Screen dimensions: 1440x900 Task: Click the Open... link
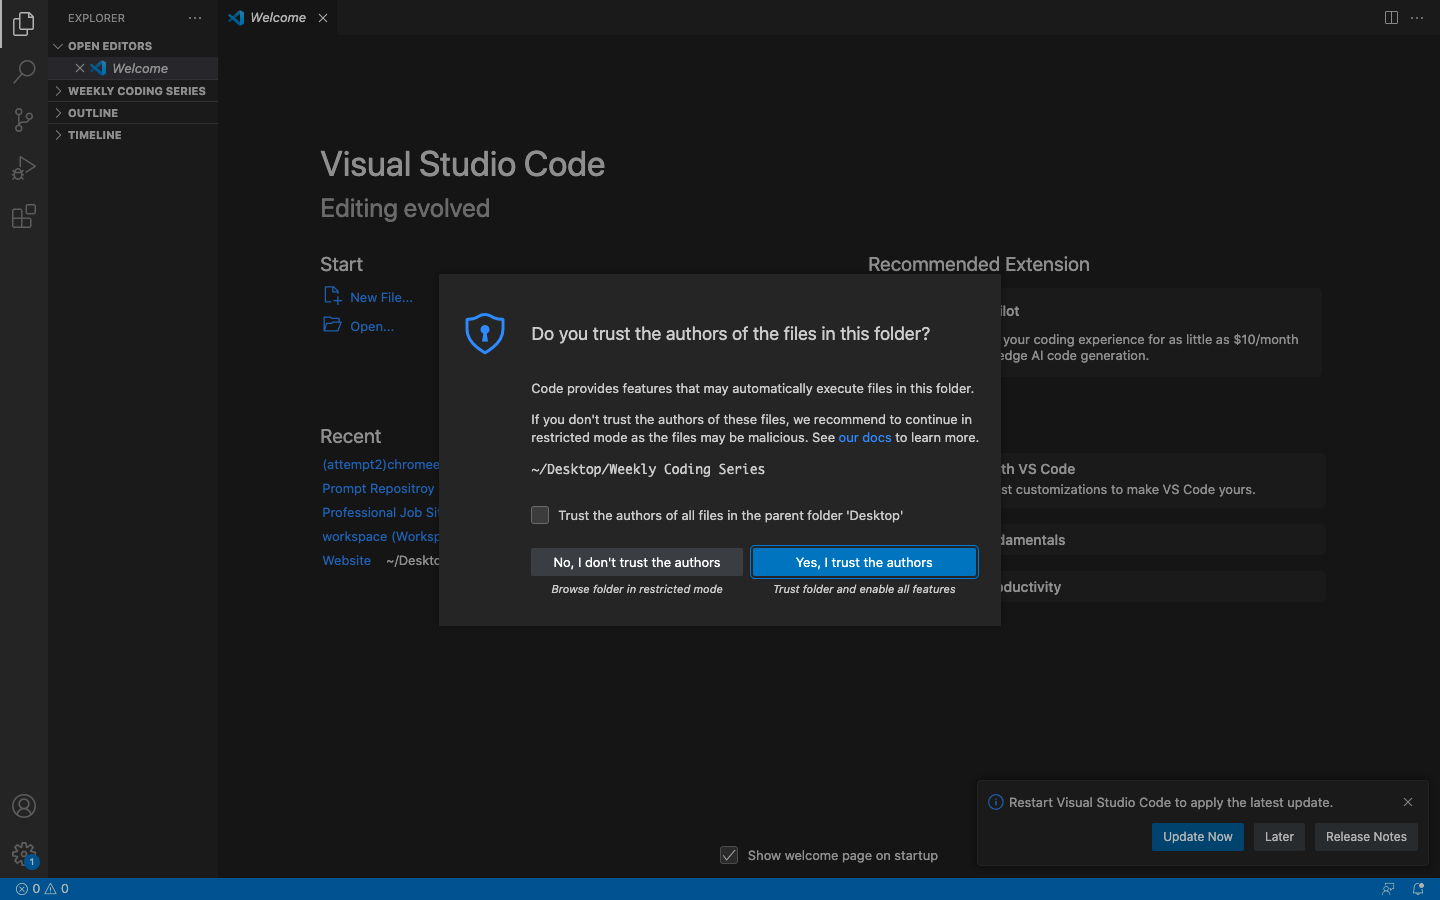point(372,326)
